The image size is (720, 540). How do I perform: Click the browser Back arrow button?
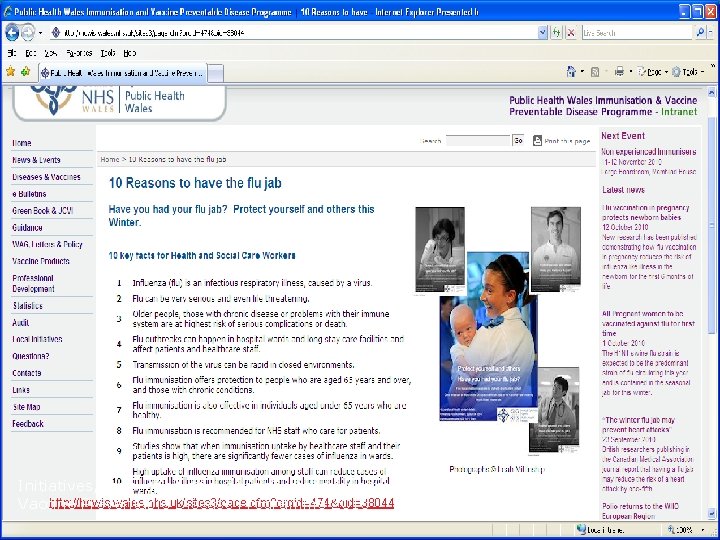coord(12,33)
